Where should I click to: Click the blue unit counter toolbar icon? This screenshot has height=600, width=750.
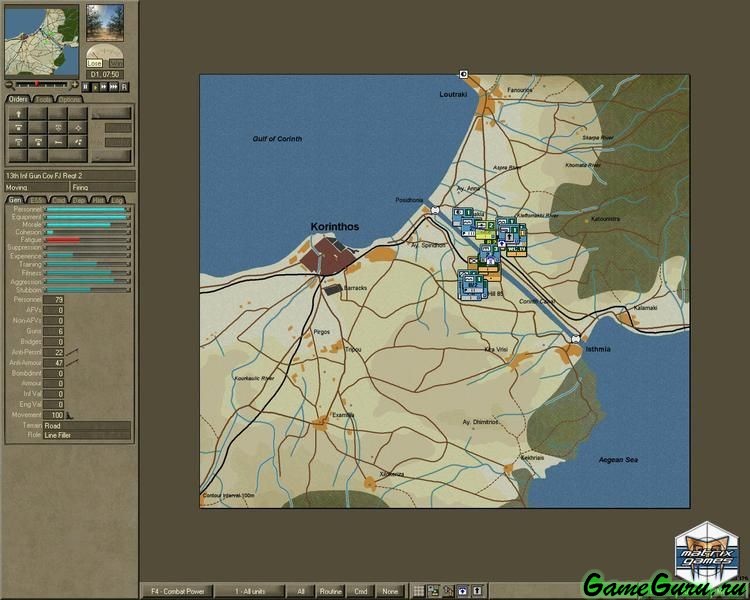(x=463, y=591)
